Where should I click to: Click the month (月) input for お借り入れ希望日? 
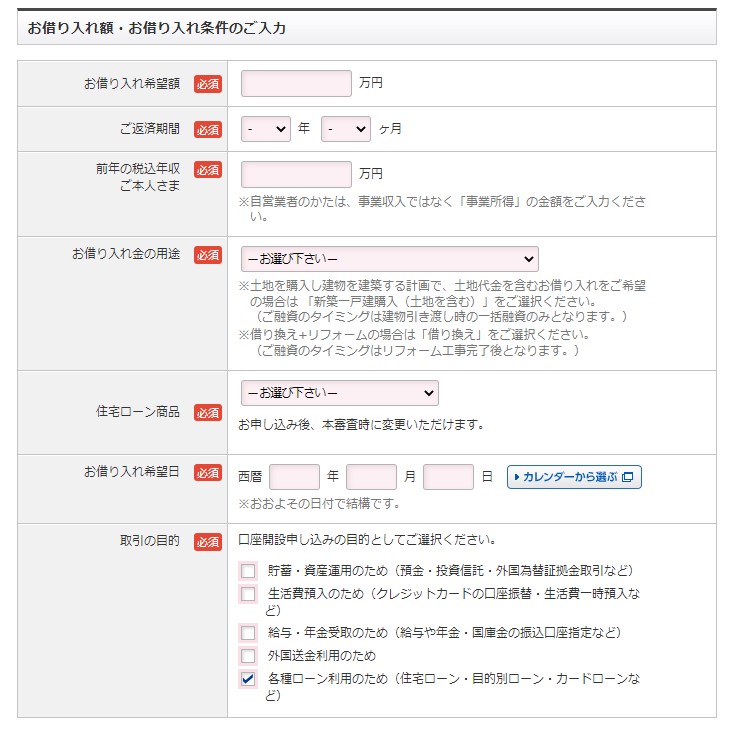click(371, 477)
